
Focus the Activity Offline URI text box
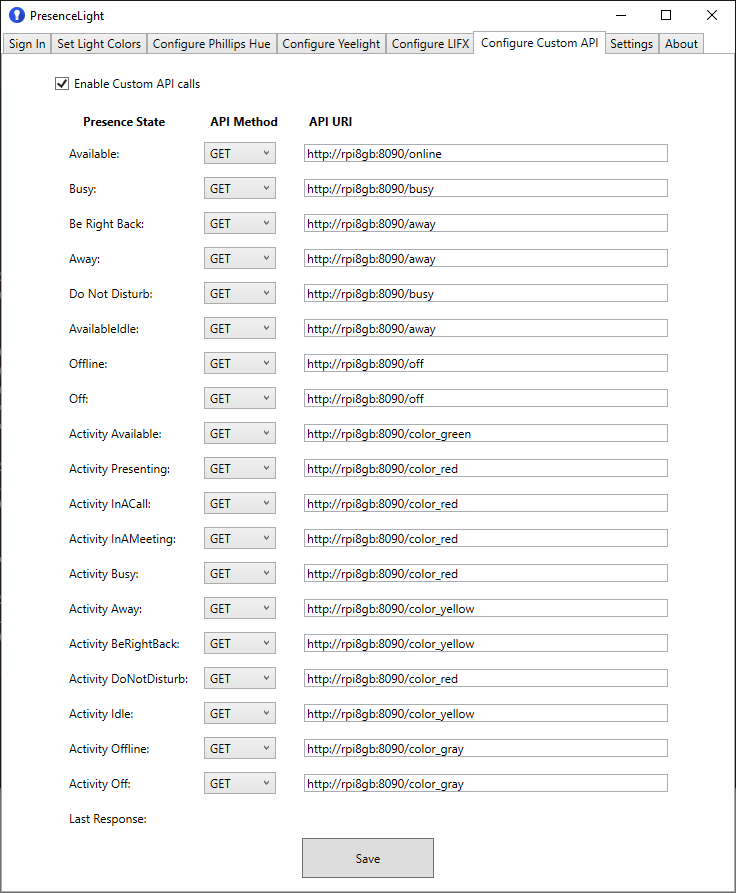[485, 748]
